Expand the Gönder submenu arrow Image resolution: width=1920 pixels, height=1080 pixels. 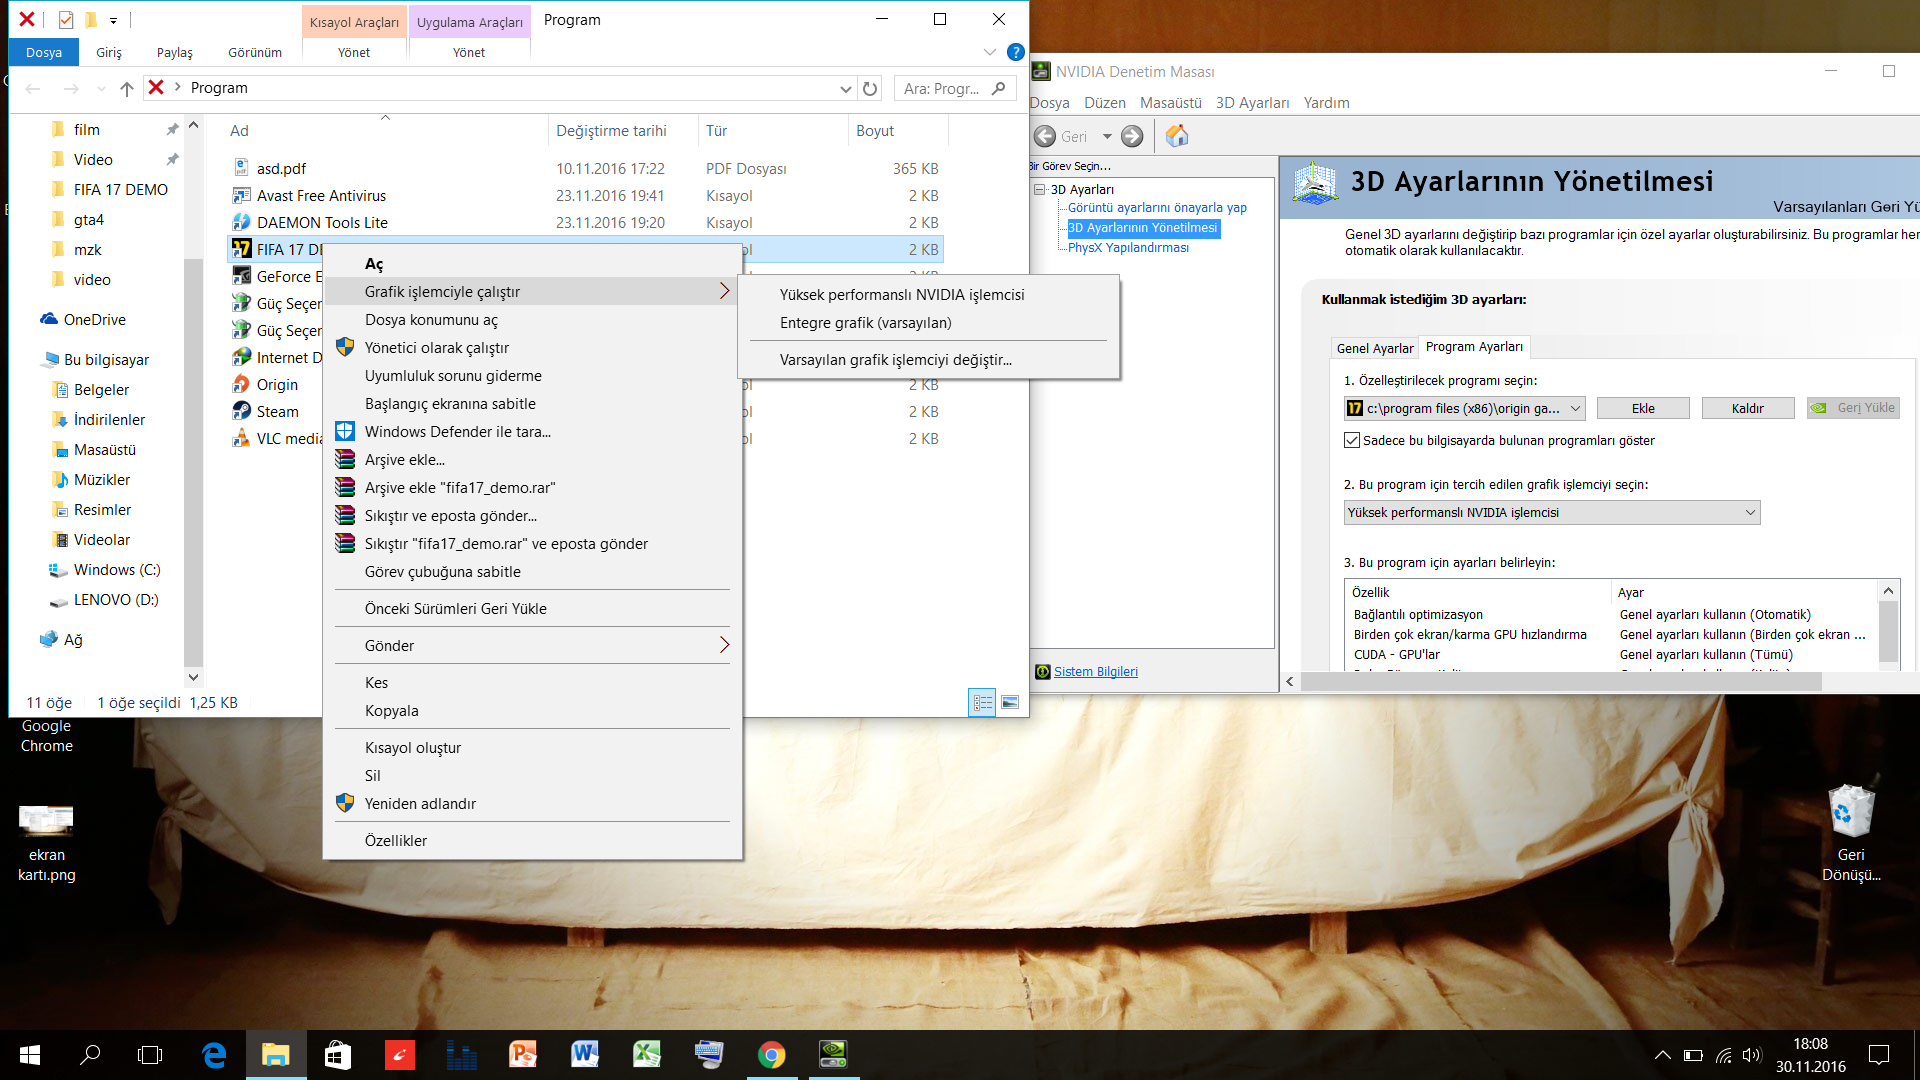(x=724, y=645)
